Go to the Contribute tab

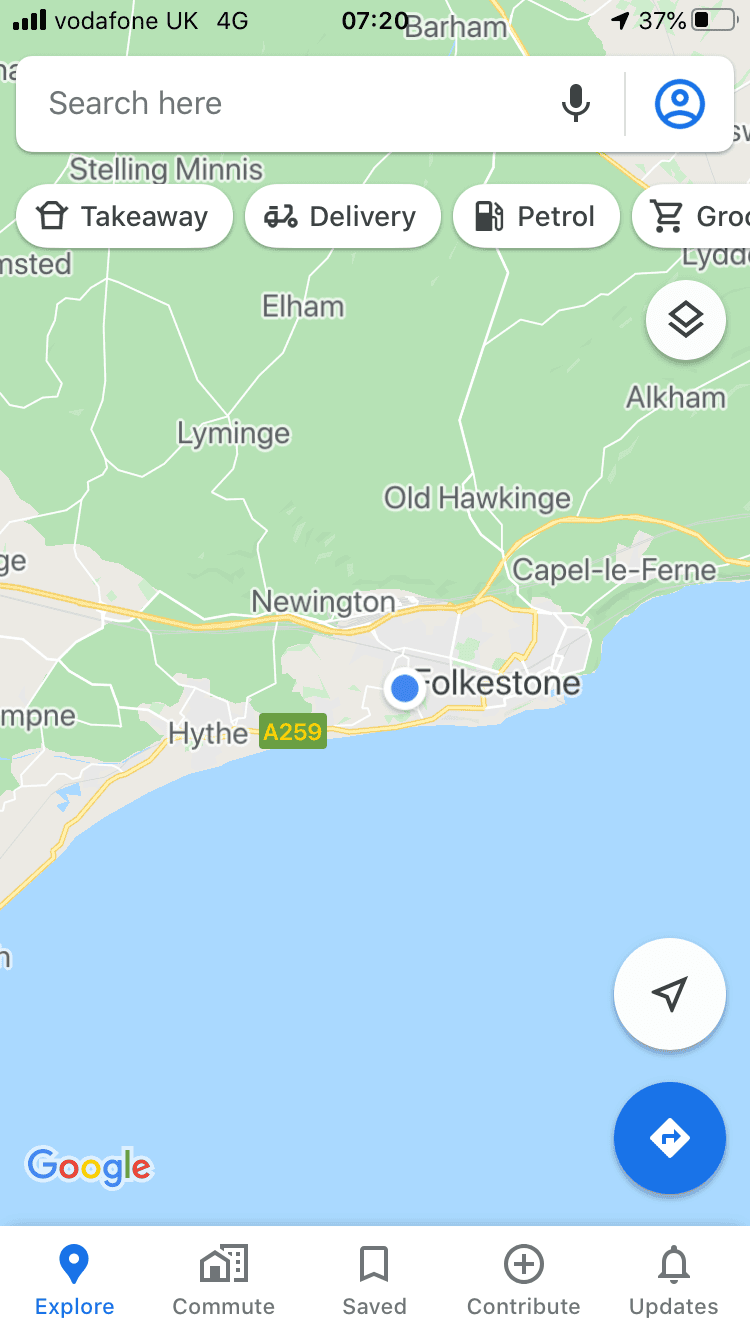point(524,1280)
